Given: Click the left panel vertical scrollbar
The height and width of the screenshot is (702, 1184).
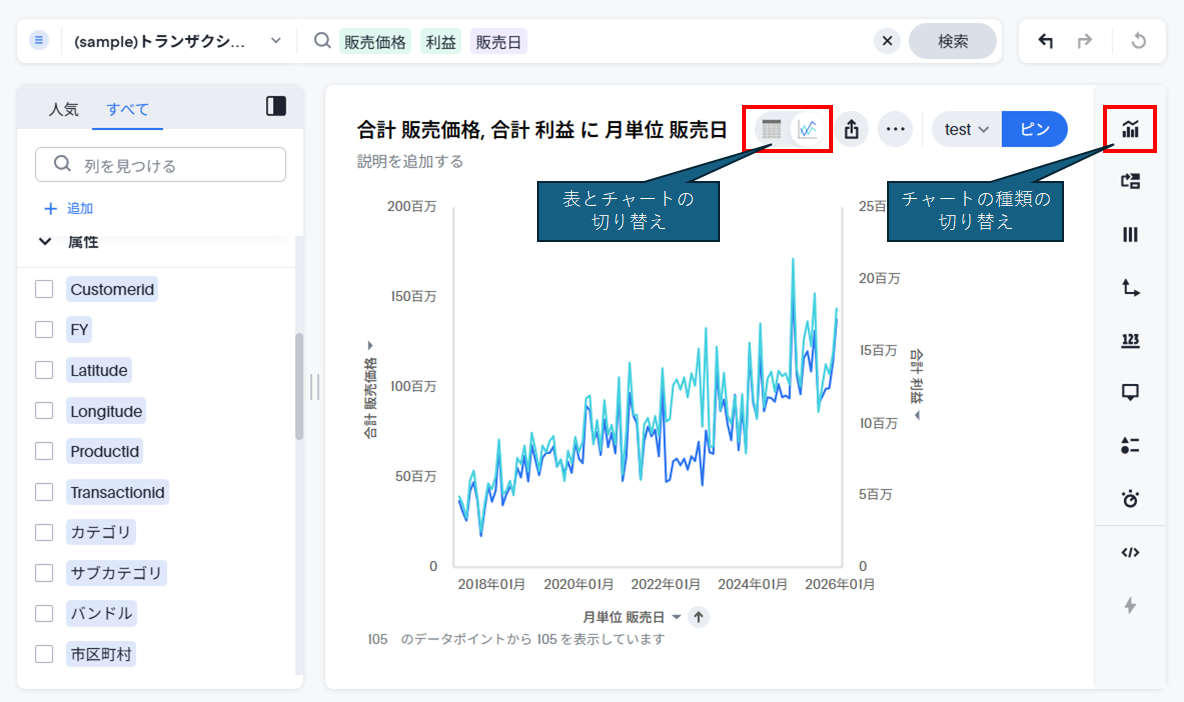Looking at the screenshot, I should (299, 386).
